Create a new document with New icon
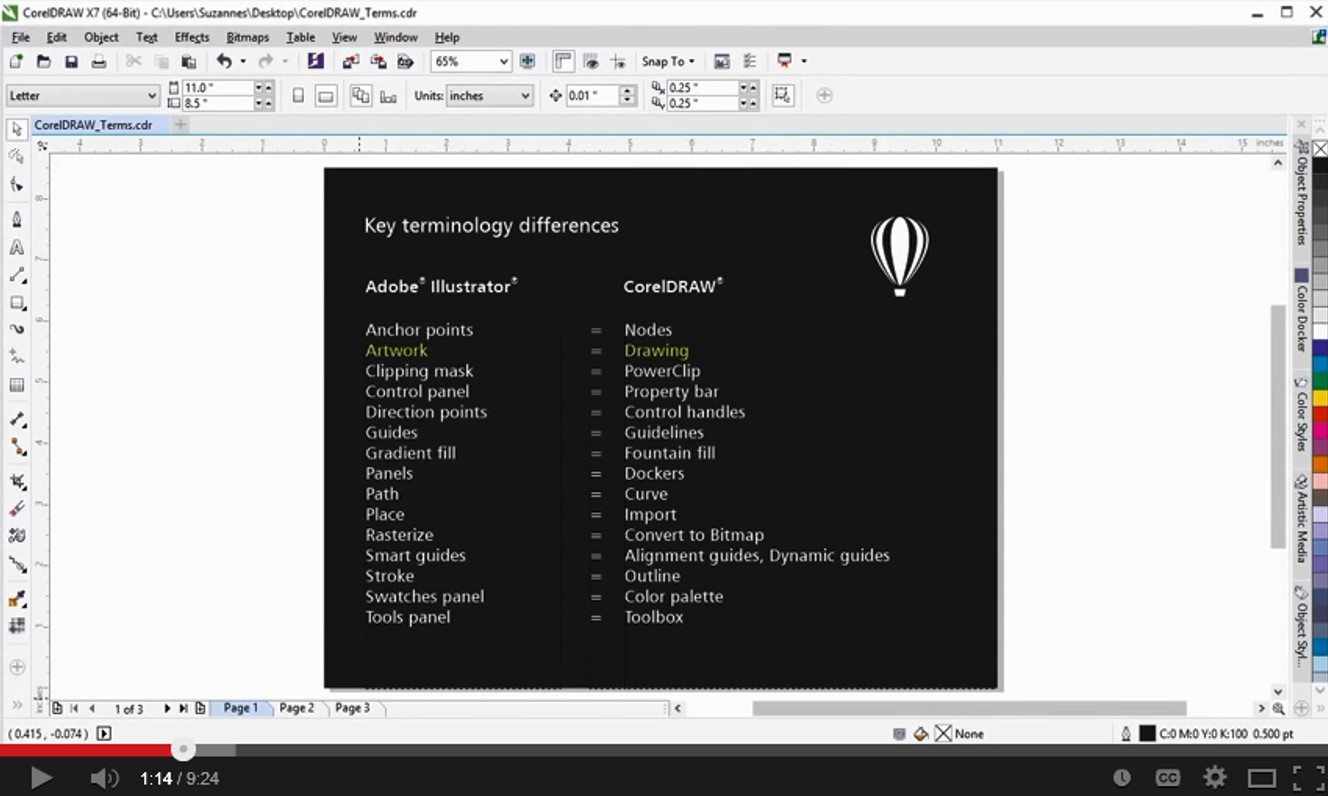 click(x=16, y=61)
